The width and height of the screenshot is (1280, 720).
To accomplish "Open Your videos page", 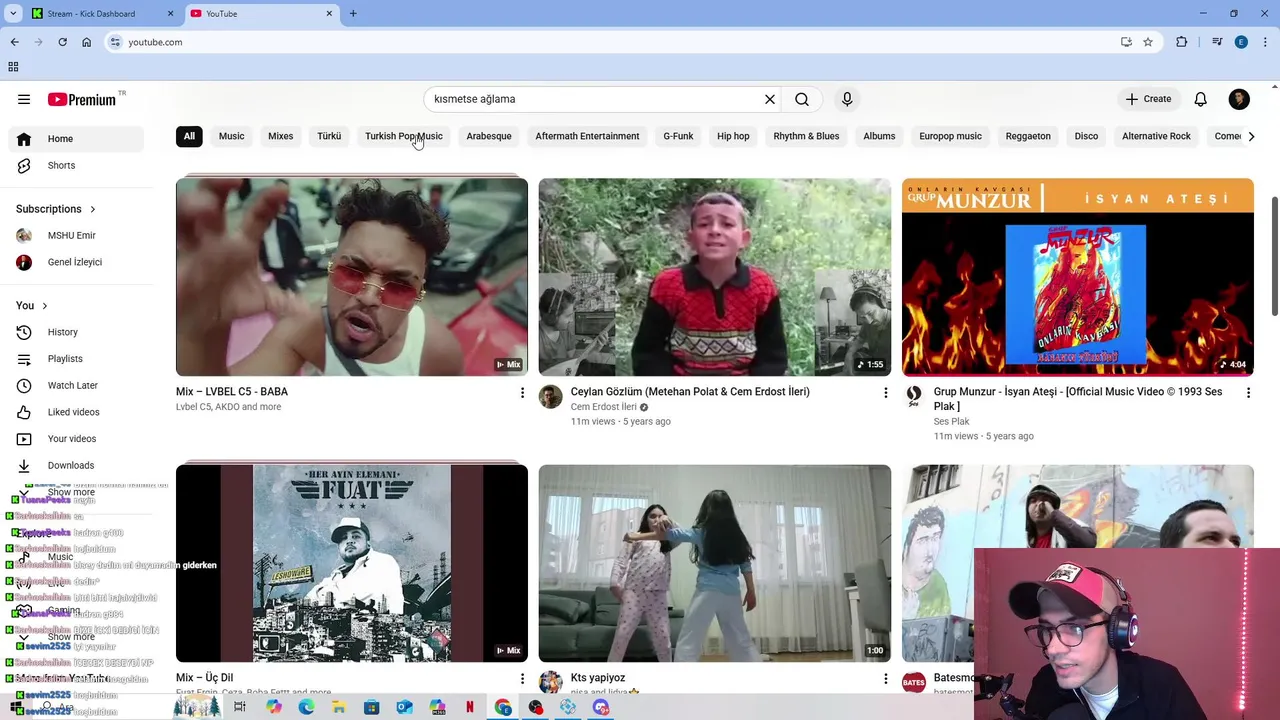I will coord(76,439).
